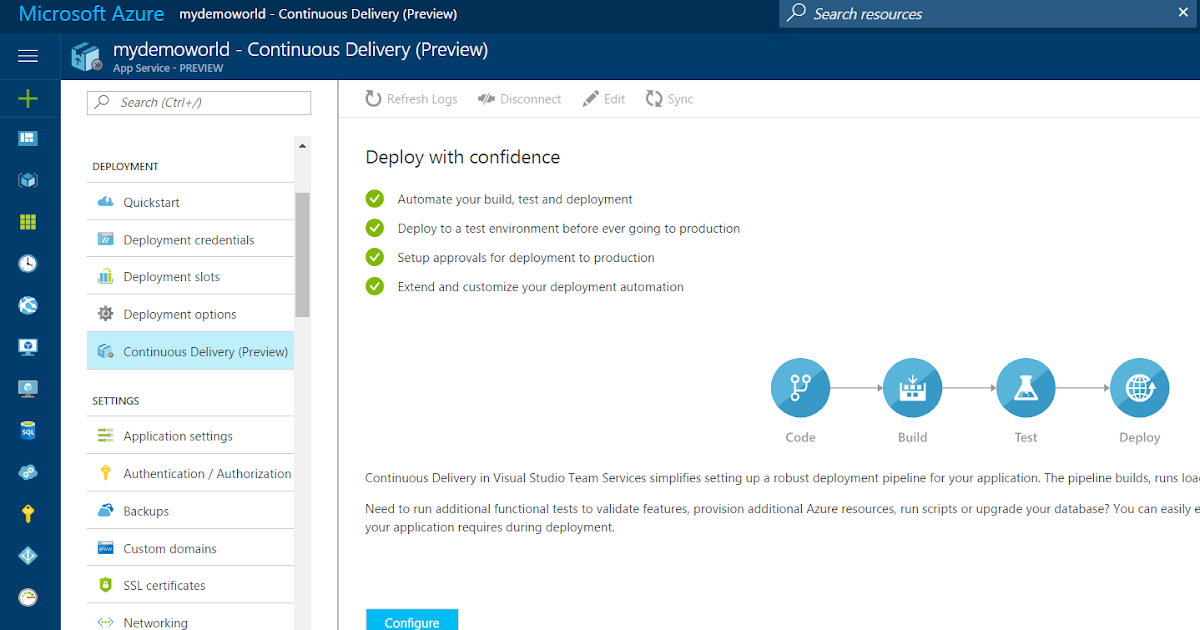Select the monitor icon for virtual machines
This screenshot has width=1200, height=630.
tap(30, 346)
